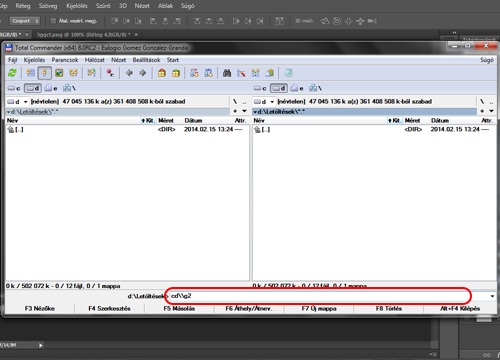Screen dimensions: 500x360
Task: Toggle pressed drive d button in left panel
Action: (33, 88)
